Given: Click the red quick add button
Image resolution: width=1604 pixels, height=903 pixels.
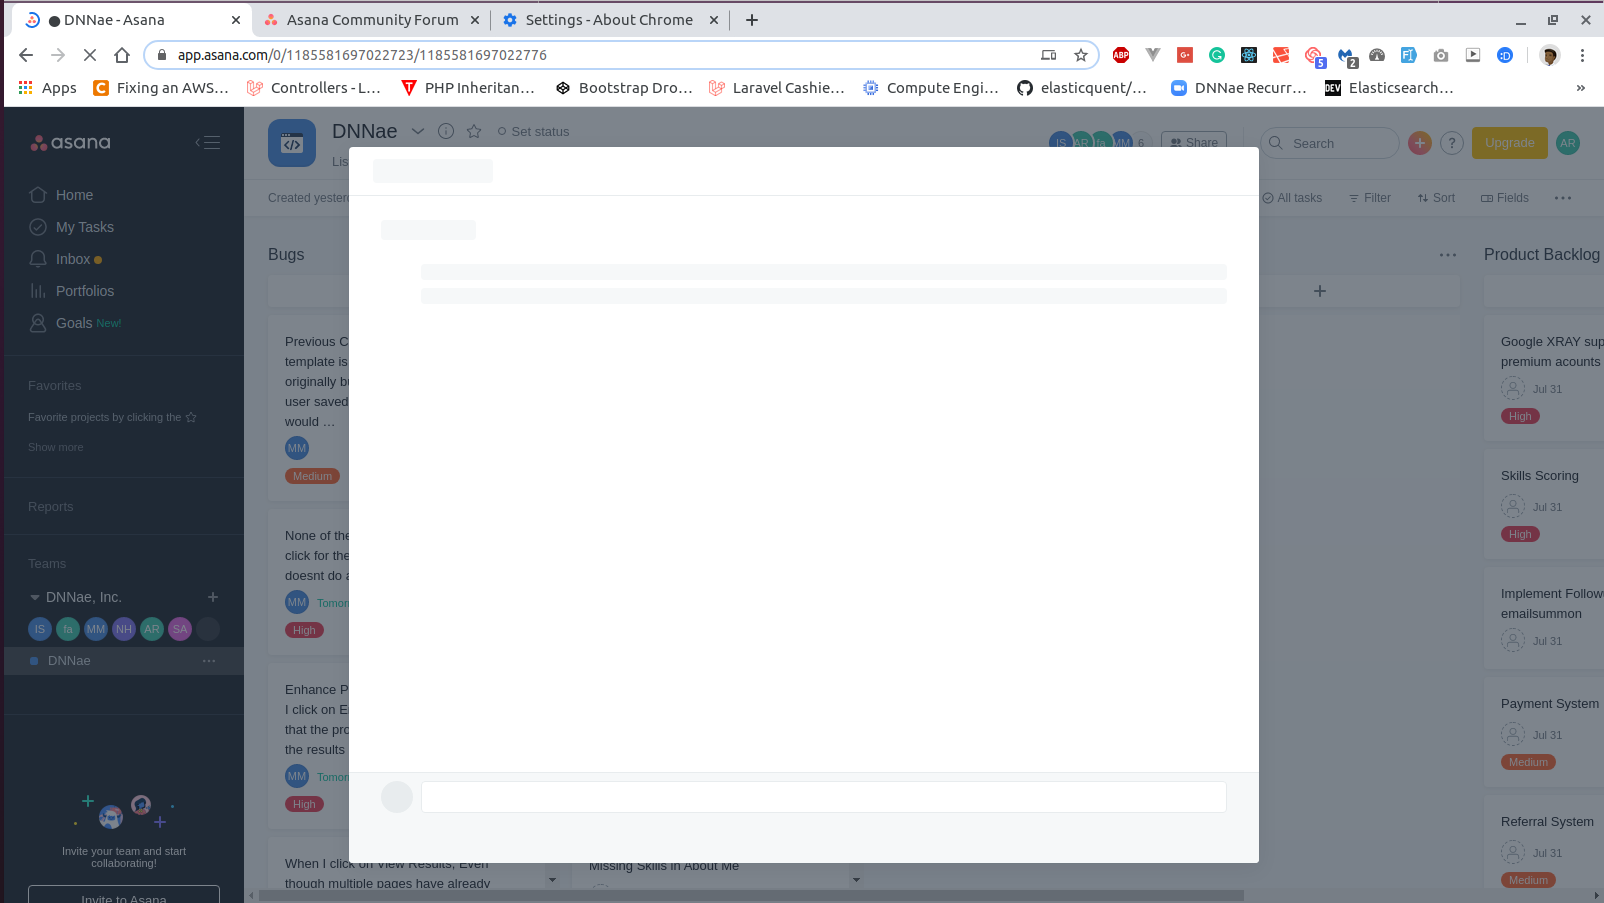Looking at the screenshot, I should point(1420,143).
